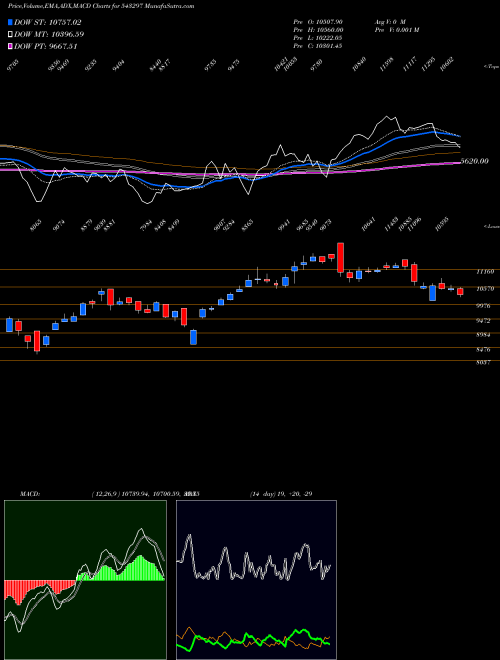
Task: Click the 10570 price level label
Action: tap(485, 289)
